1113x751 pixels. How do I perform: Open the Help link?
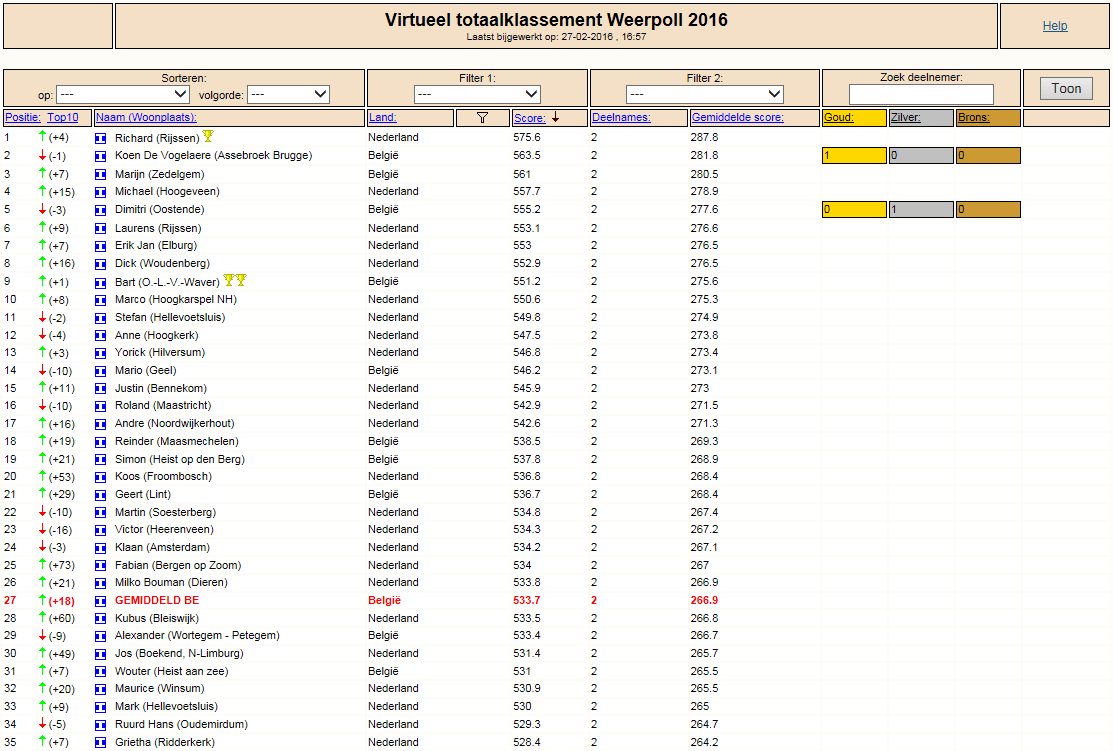pos(1055,26)
